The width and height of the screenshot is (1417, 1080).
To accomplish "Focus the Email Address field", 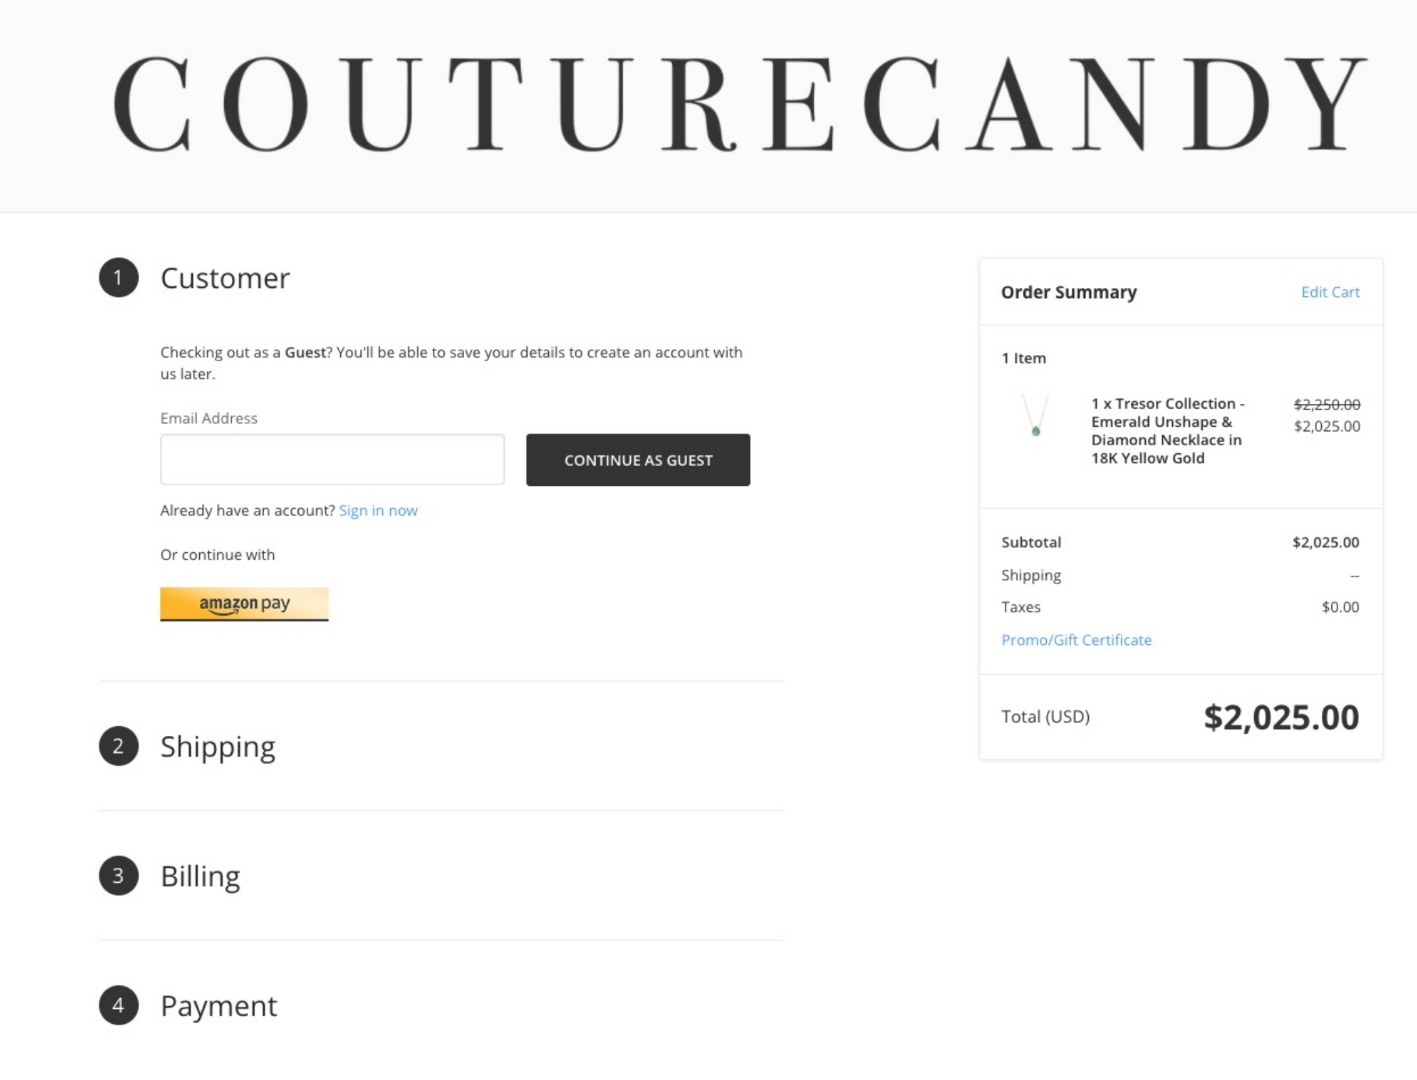I will (x=332, y=460).
